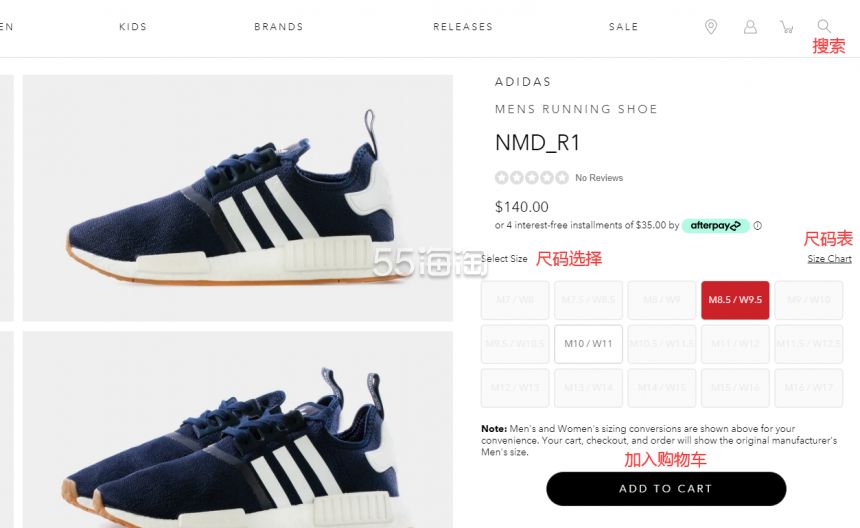Image resolution: width=860 pixels, height=528 pixels.
Task: View the shopping cart icon
Action: 787,26
